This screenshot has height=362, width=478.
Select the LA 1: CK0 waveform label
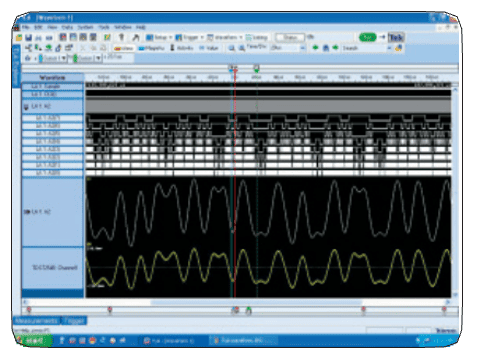(53, 94)
